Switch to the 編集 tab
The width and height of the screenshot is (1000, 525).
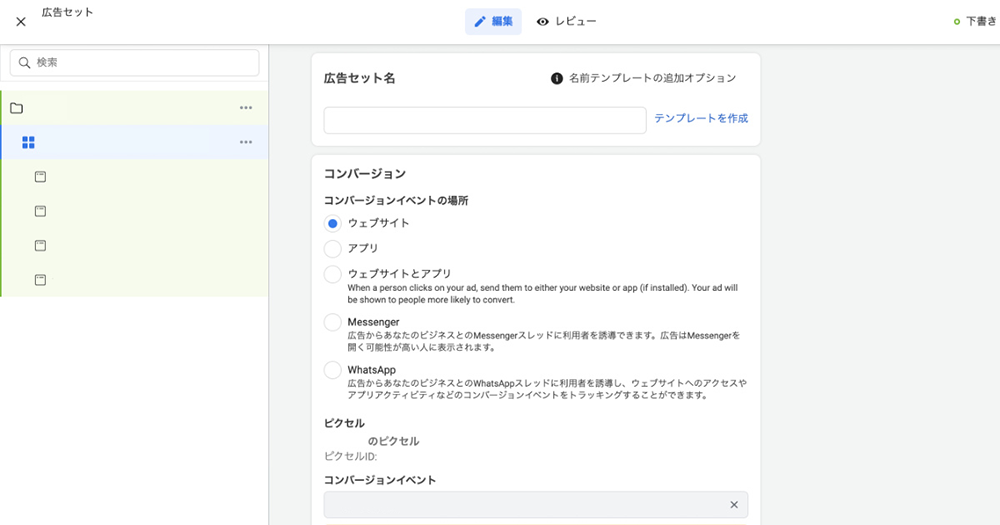493,22
